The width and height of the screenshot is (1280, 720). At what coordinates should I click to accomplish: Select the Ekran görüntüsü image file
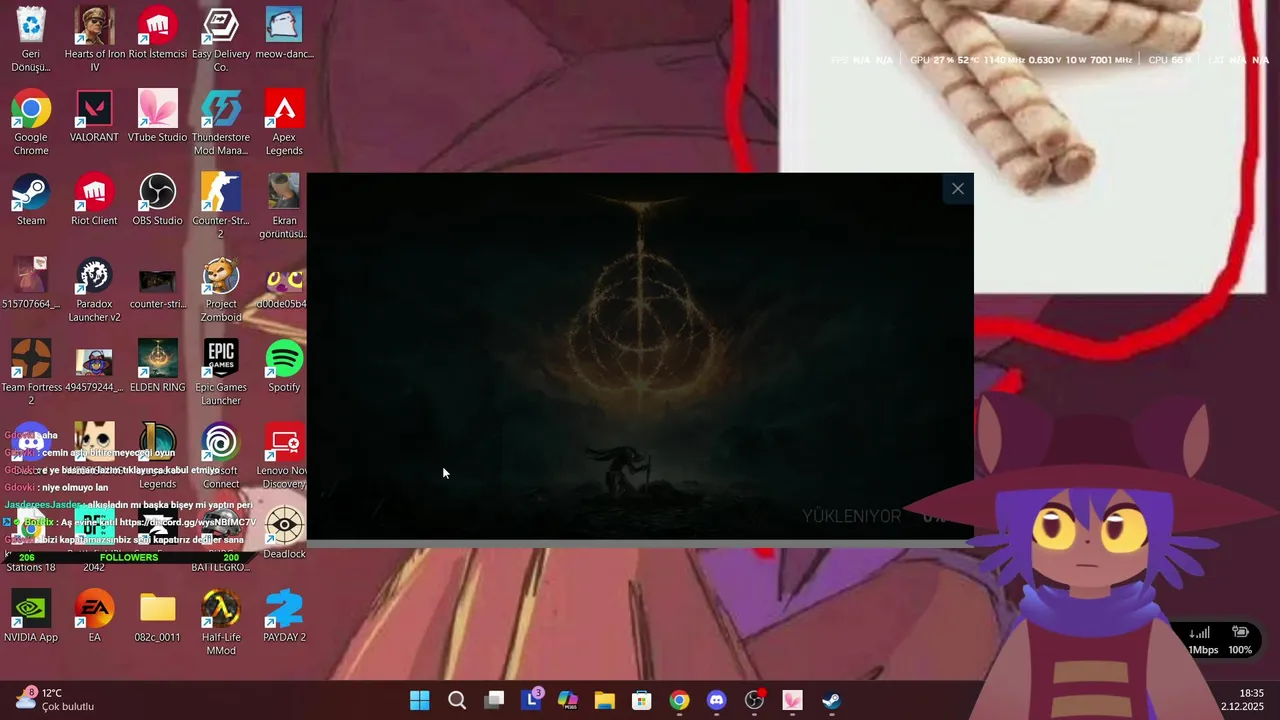(x=284, y=206)
